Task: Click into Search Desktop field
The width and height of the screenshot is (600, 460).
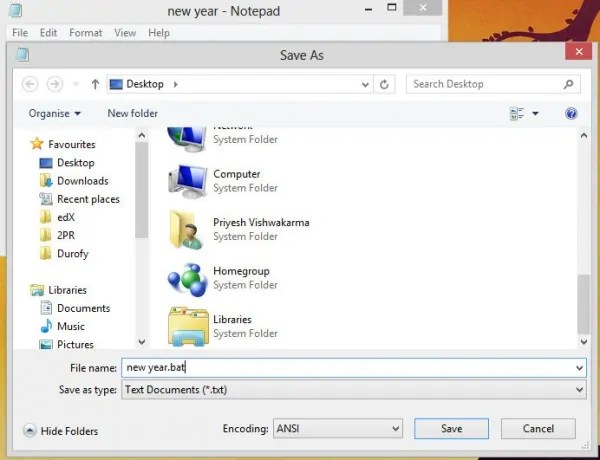Action: click(x=493, y=84)
